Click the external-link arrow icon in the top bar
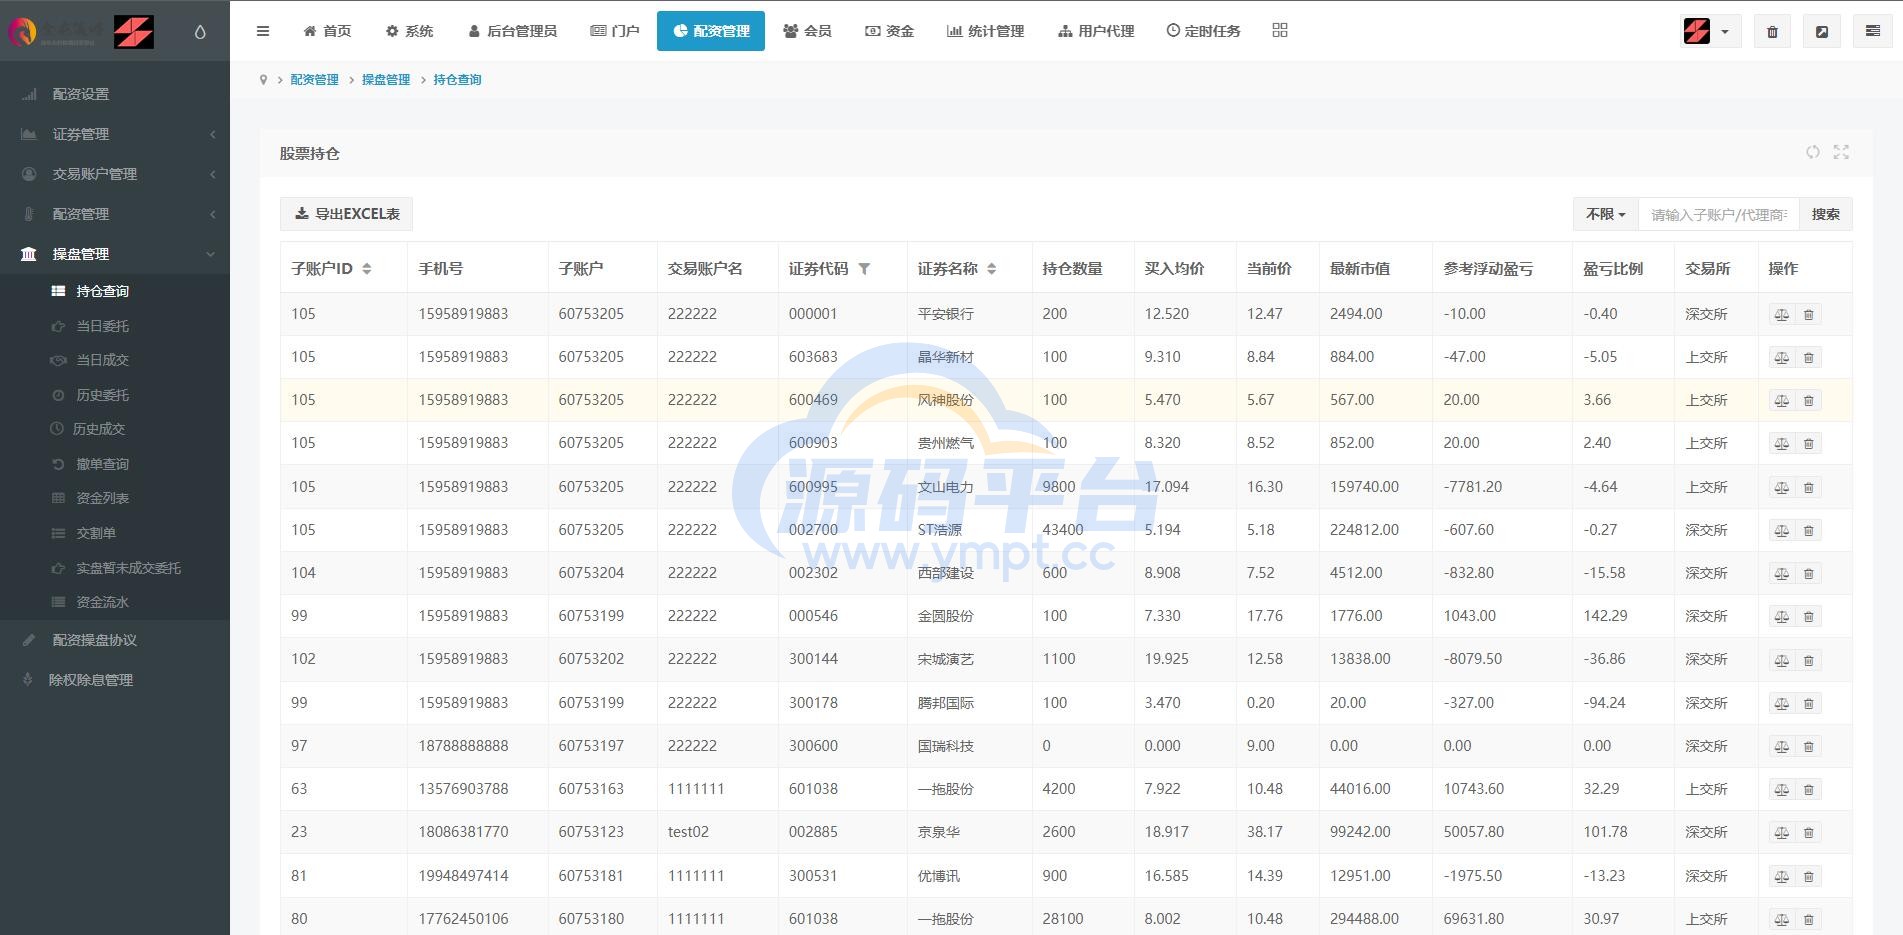The height and width of the screenshot is (935, 1903). [x=1822, y=31]
